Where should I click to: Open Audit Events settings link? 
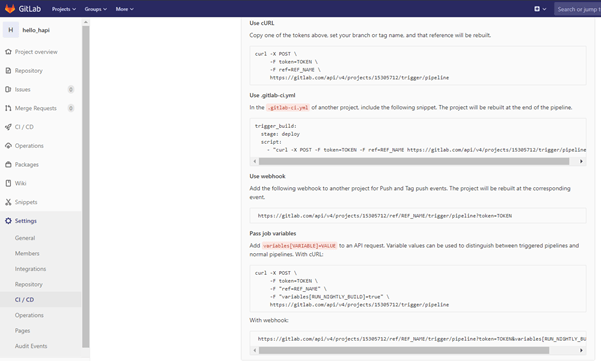click(x=31, y=346)
